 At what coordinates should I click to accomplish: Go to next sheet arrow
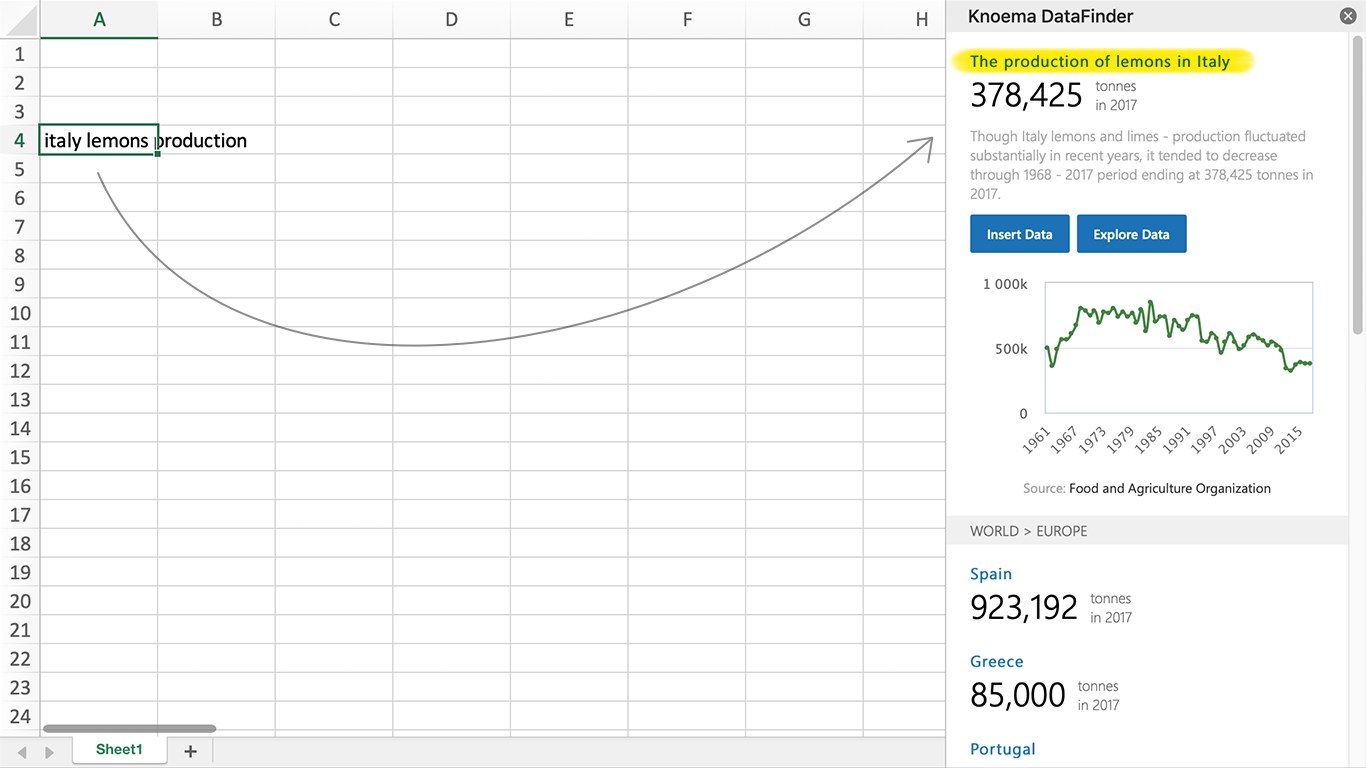pos(49,752)
